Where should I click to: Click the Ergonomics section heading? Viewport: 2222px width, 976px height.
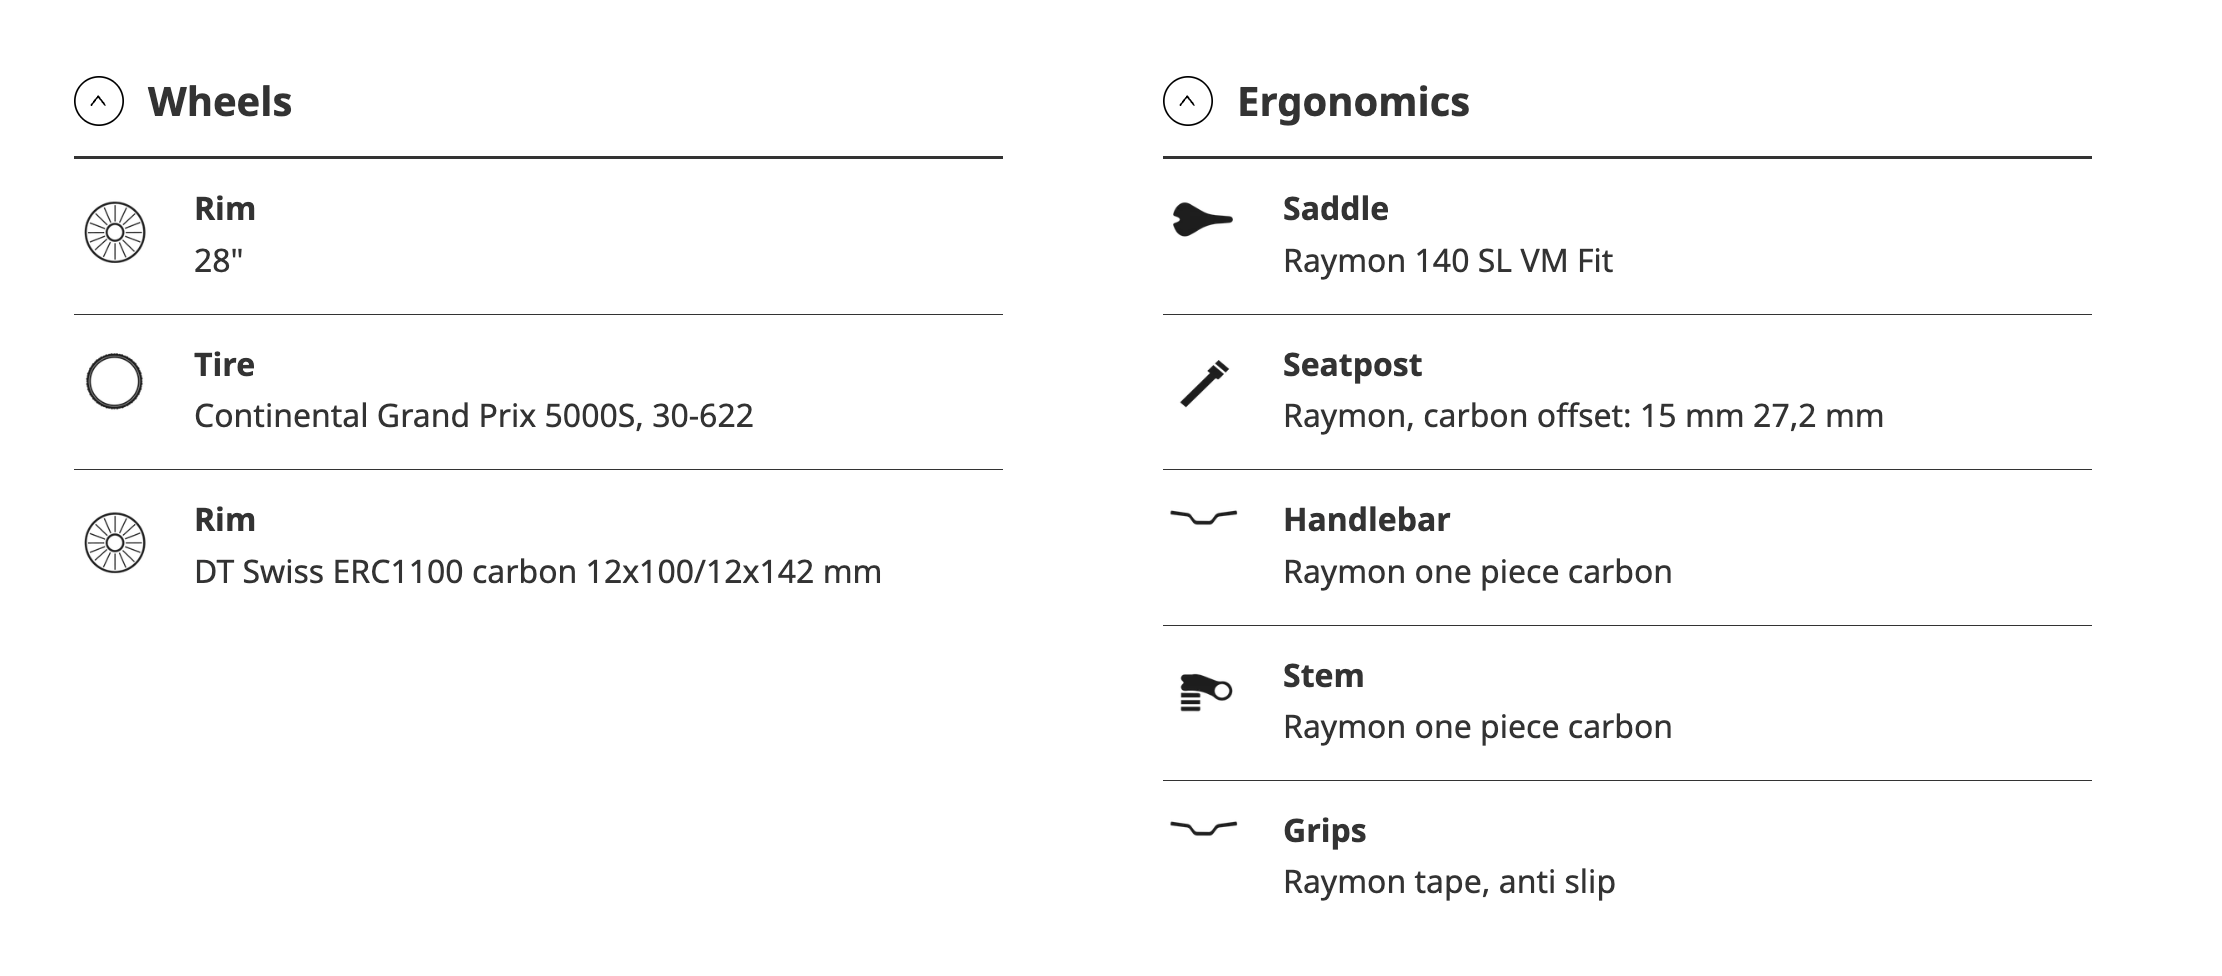click(x=1353, y=102)
